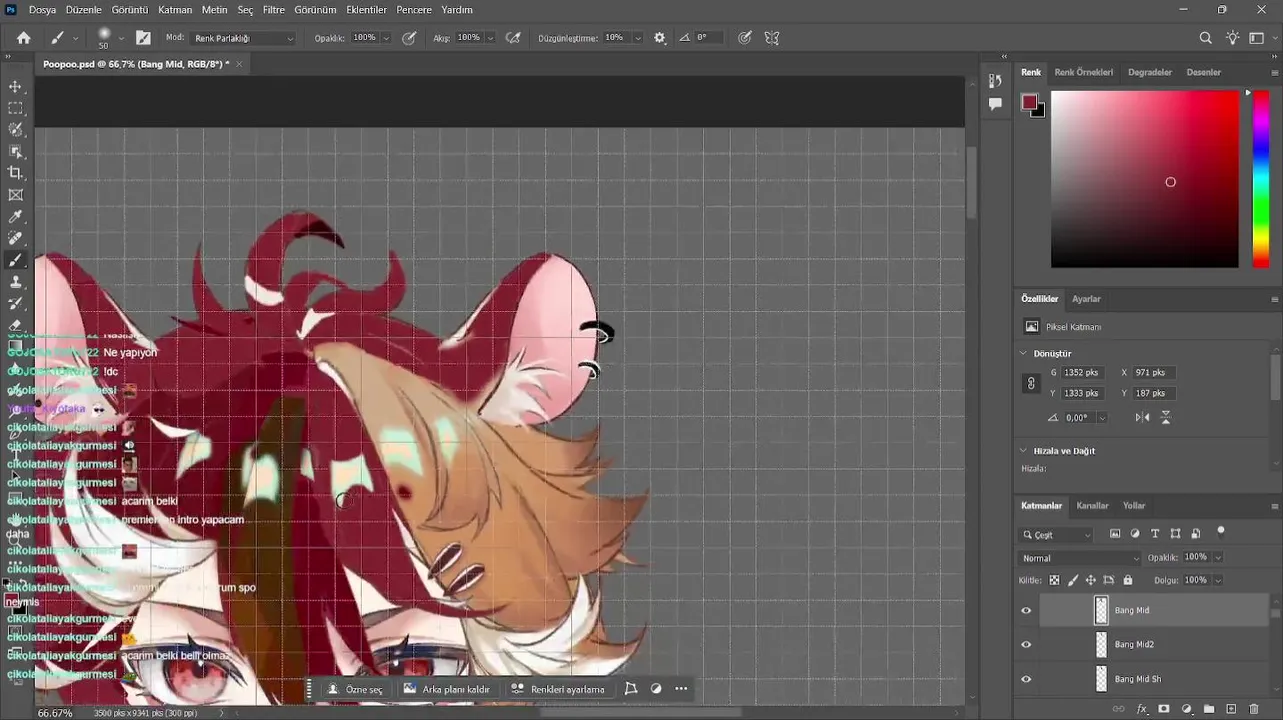This screenshot has height=720, width=1283.
Task: Toggle lock position
Action: 1091,580
